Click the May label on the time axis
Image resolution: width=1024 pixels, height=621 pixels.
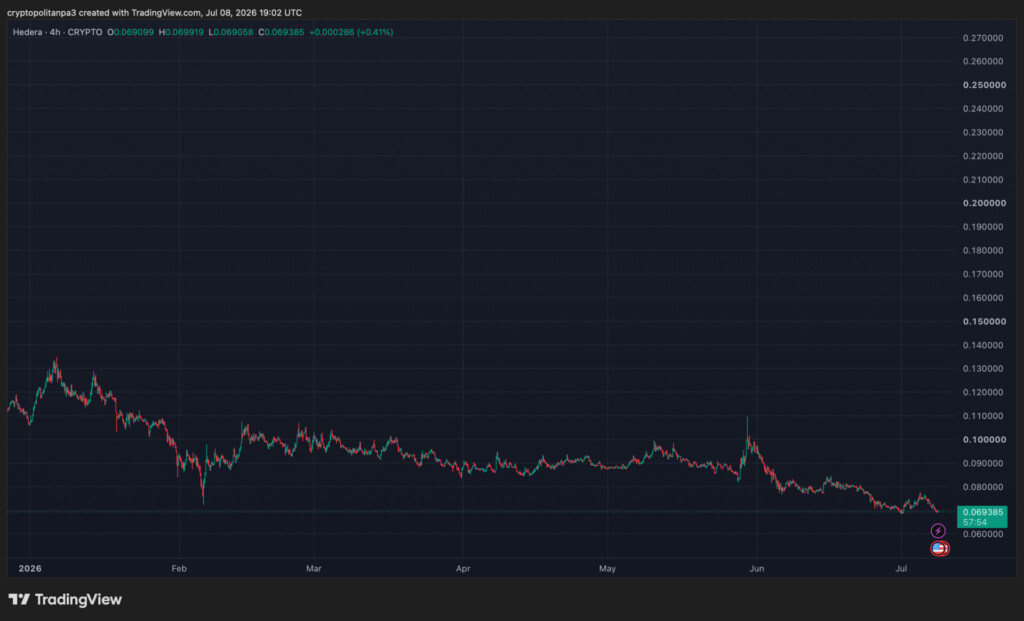tap(607, 569)
